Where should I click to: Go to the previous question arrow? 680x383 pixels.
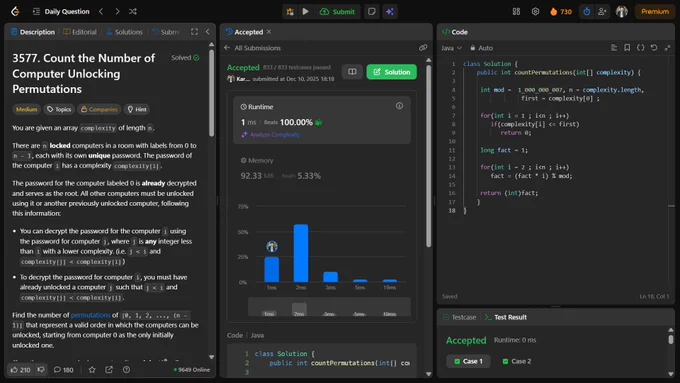pos(101,12)
